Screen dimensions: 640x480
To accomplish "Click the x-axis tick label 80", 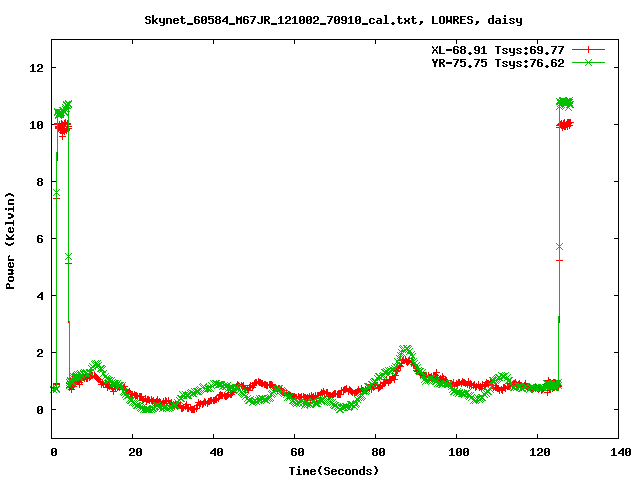I will click(378, 452).
